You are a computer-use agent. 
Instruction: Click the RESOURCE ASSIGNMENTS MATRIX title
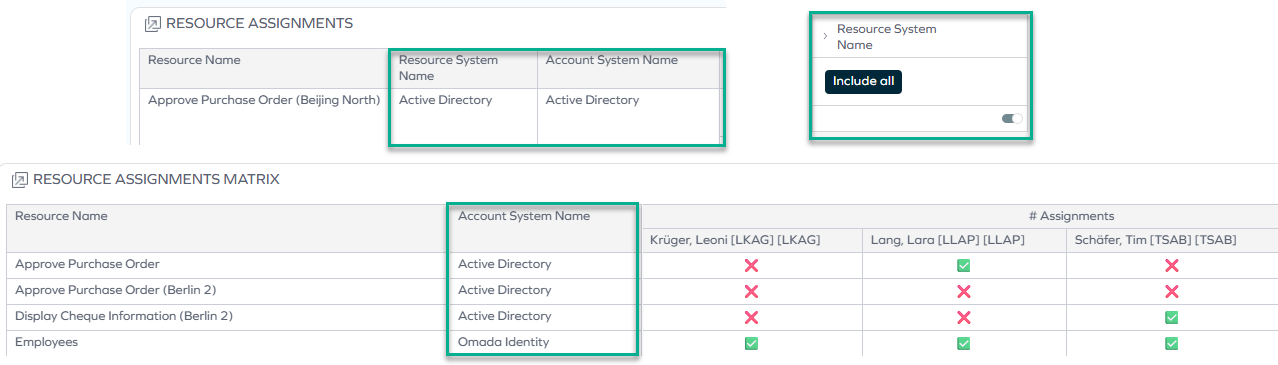[x=156, y=180]
